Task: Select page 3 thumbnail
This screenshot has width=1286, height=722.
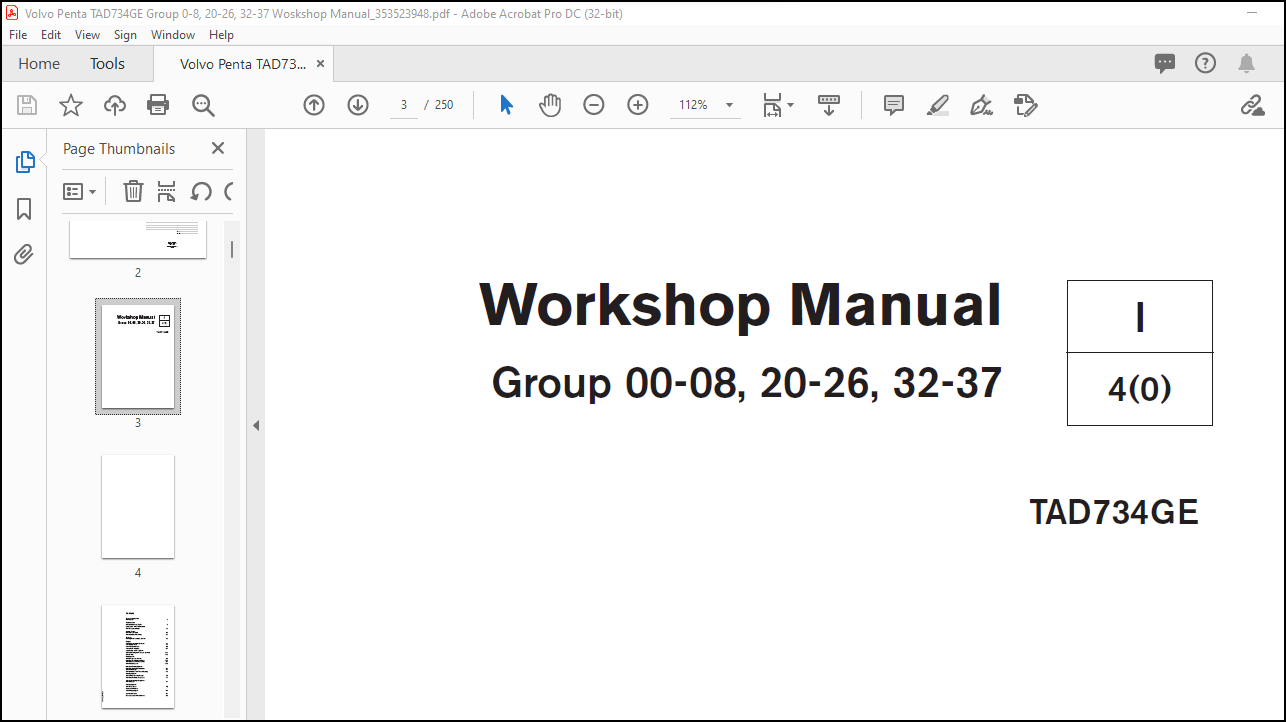Action: click(138, 356)
